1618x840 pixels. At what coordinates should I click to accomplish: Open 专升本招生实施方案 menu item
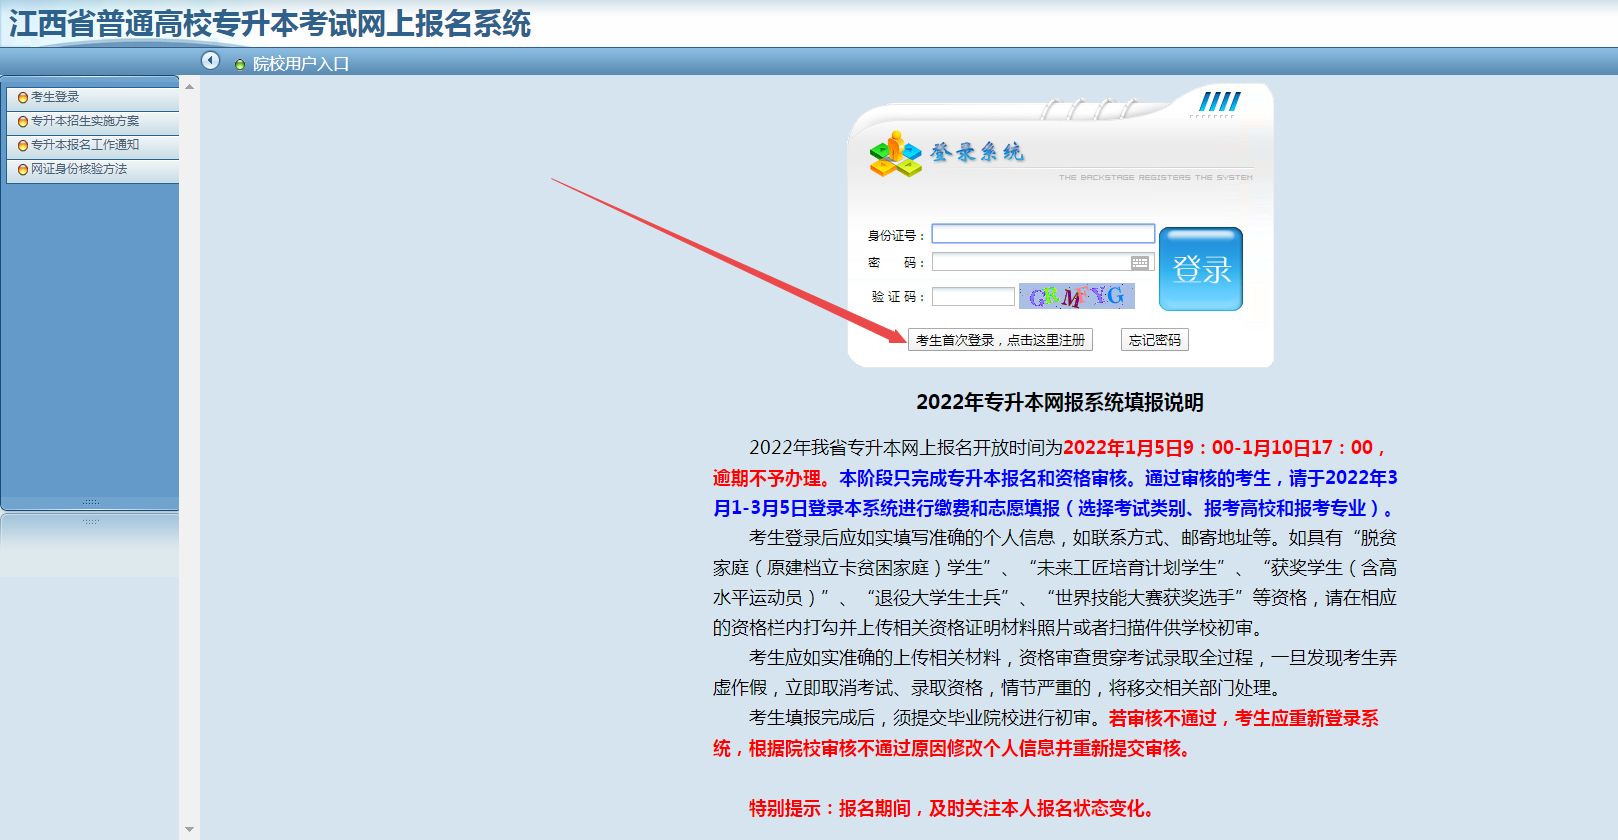85,121
